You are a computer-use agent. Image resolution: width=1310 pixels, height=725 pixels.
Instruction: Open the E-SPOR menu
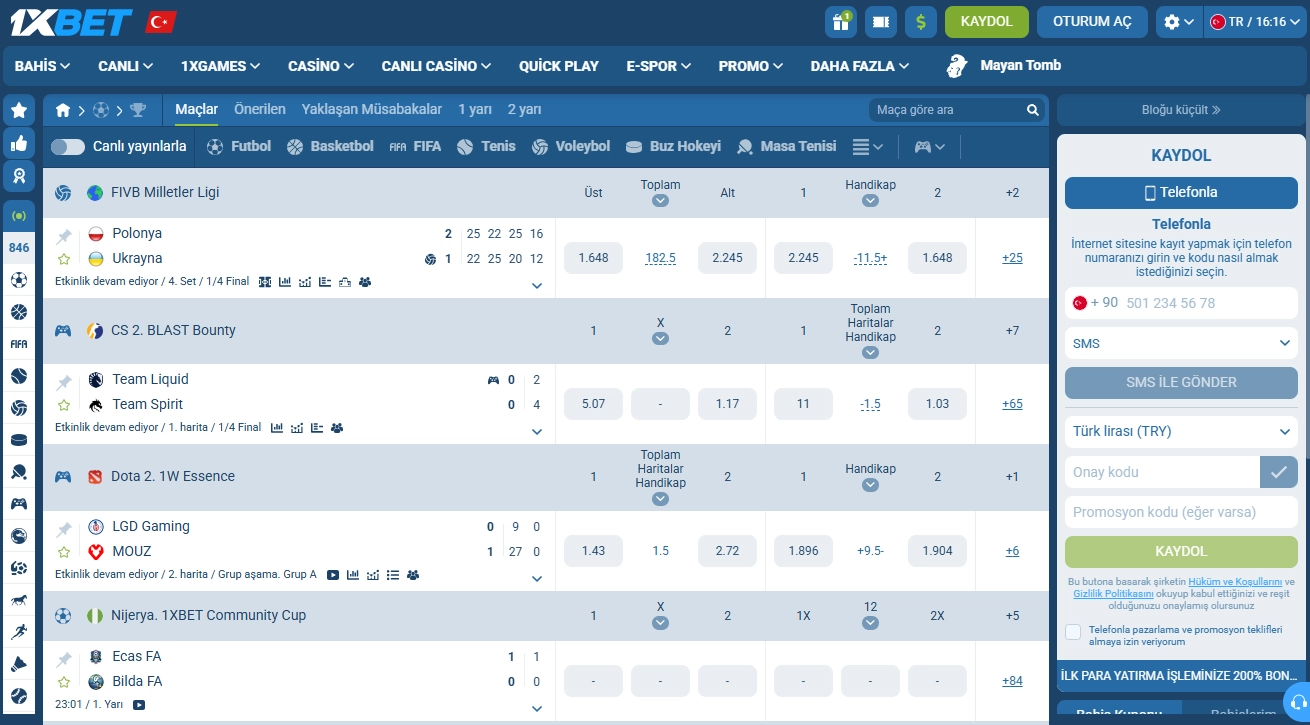659,66
